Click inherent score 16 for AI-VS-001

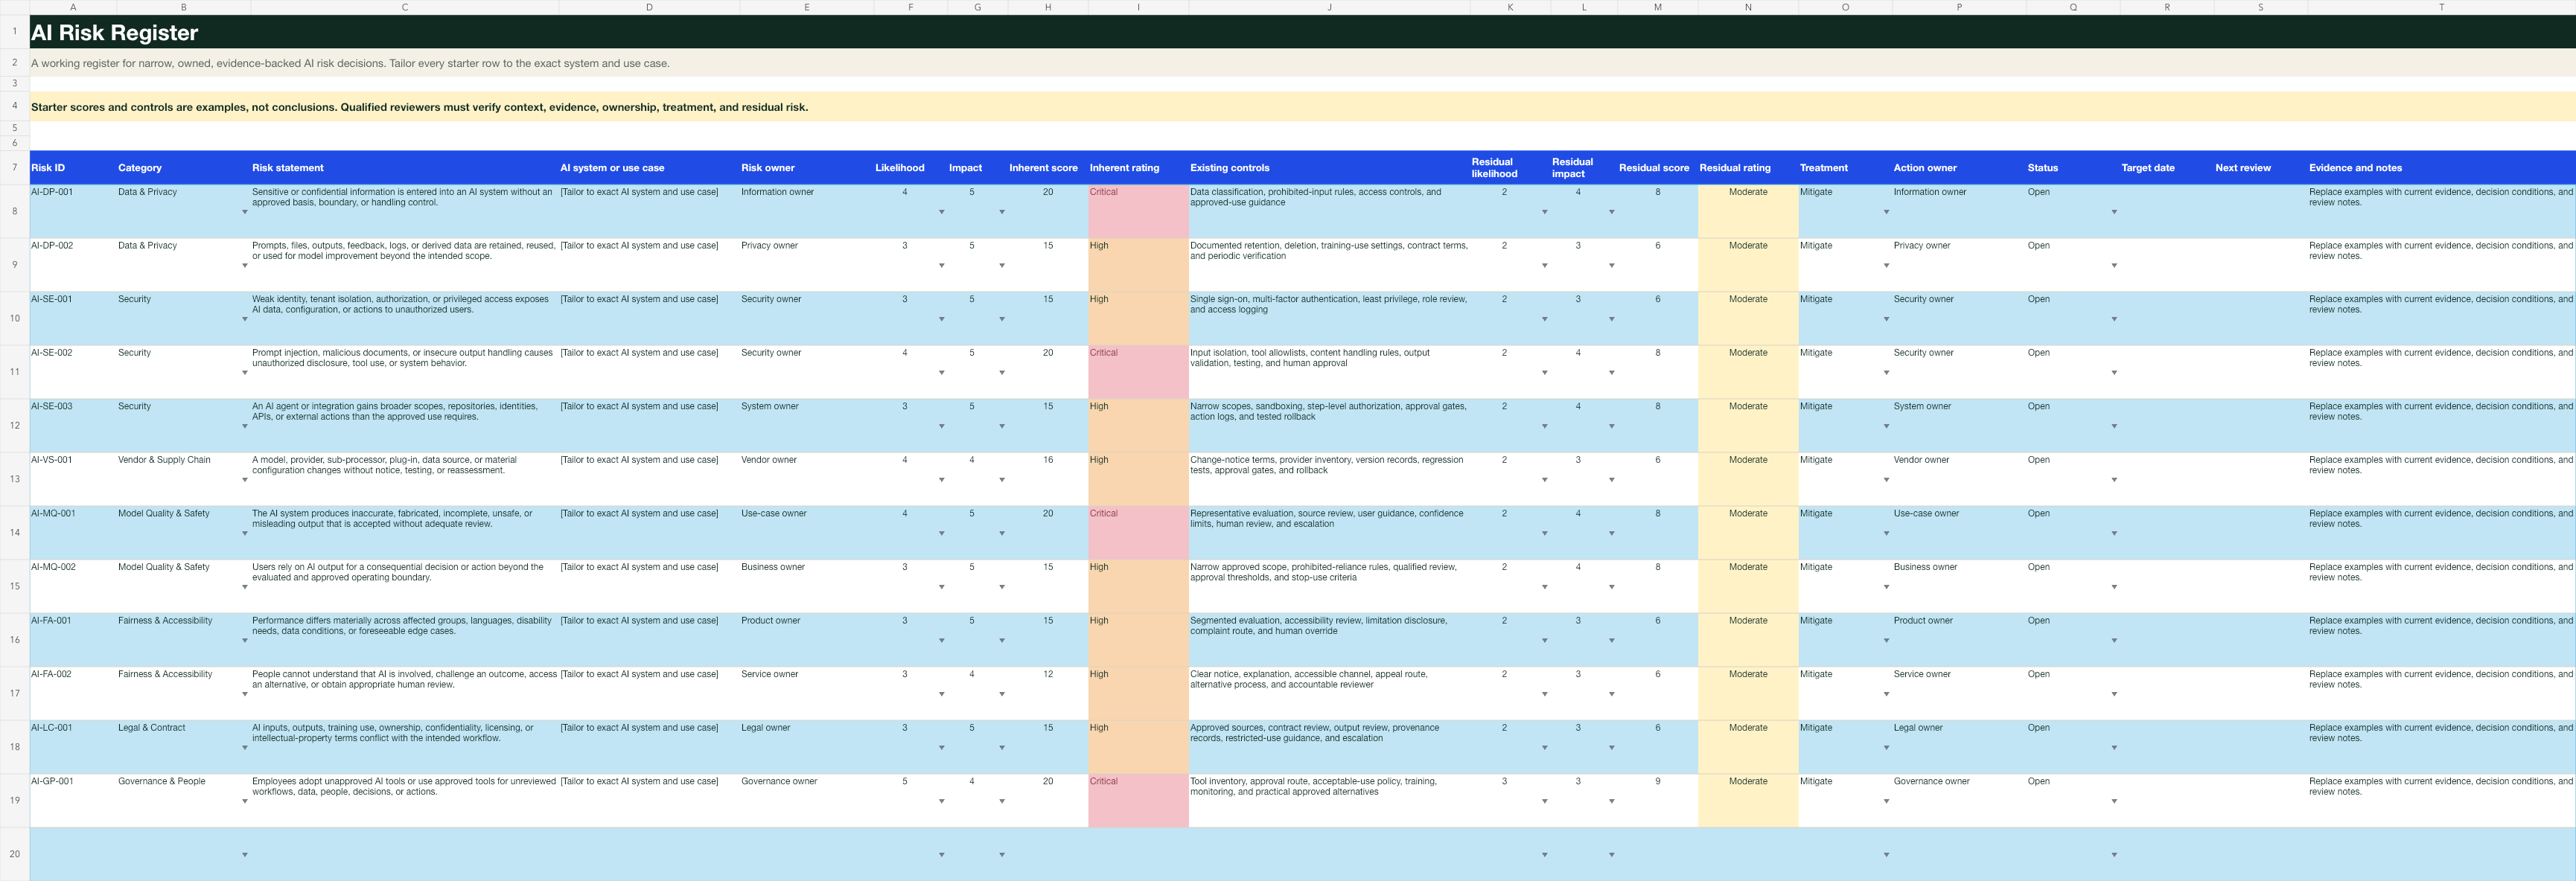point(1048,479)
